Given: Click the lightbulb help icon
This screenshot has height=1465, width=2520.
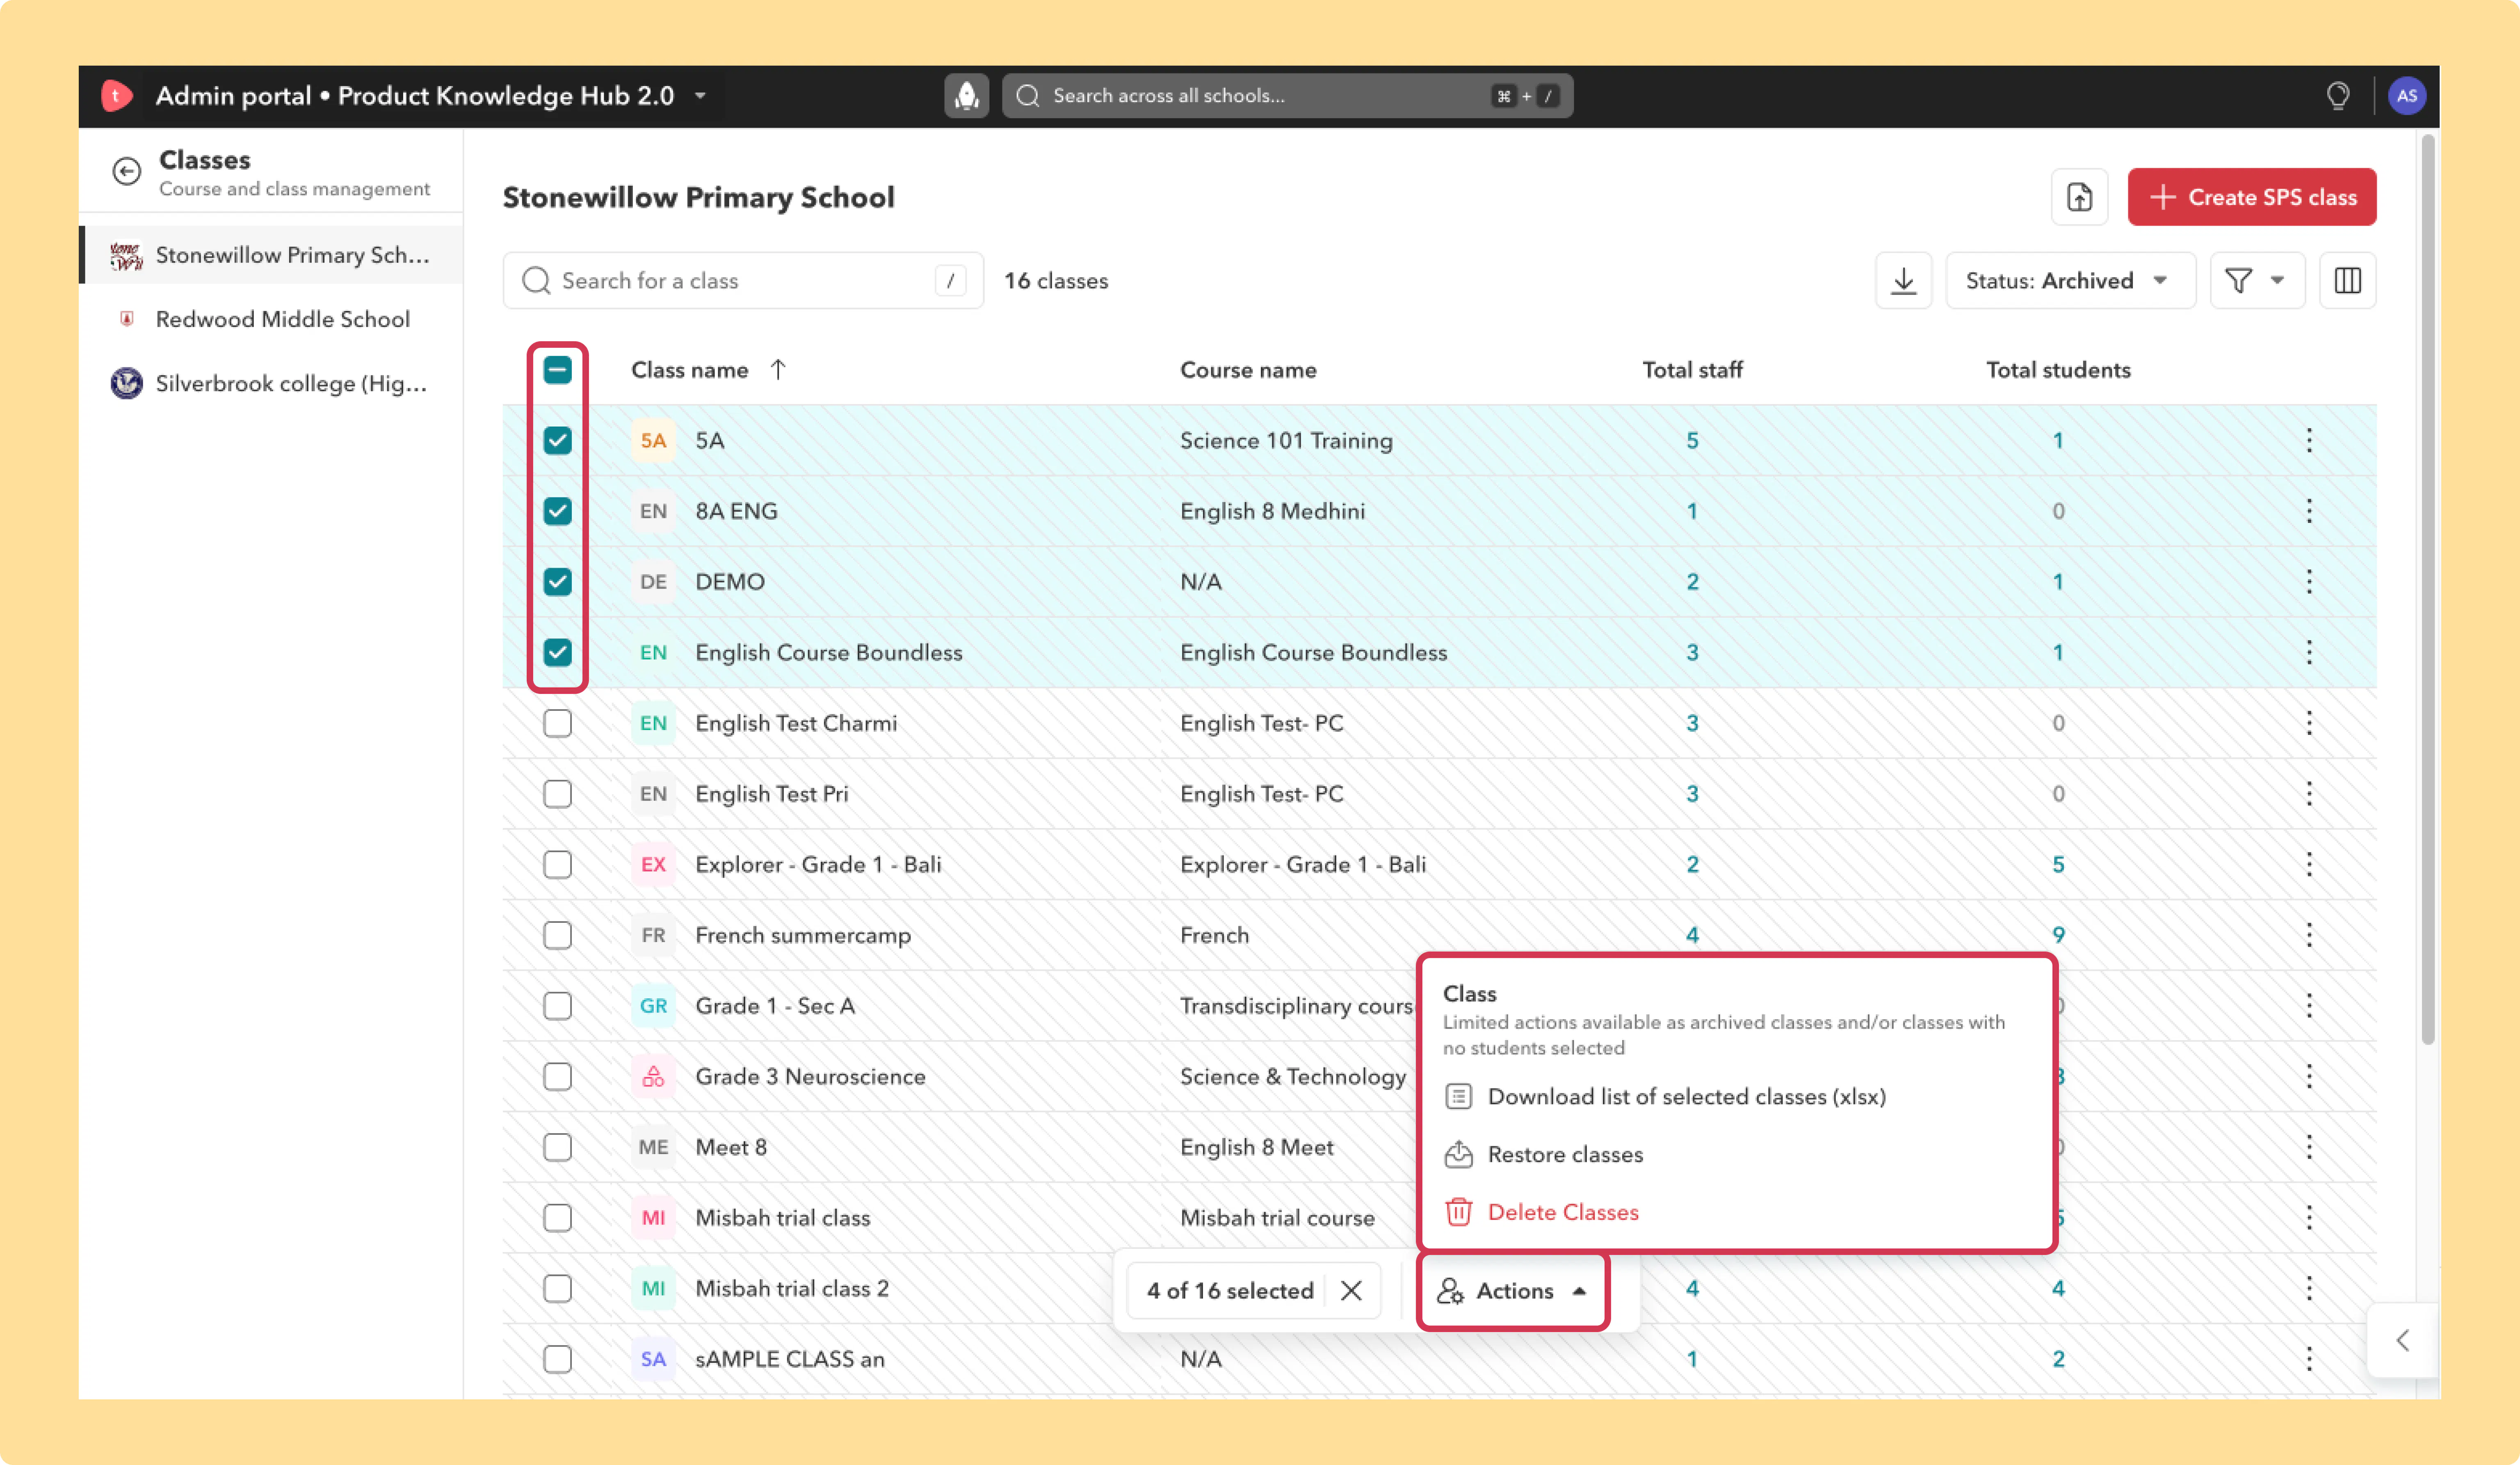Looking at the screenshot, I should pyautogui.click(x=2338, y=96).
